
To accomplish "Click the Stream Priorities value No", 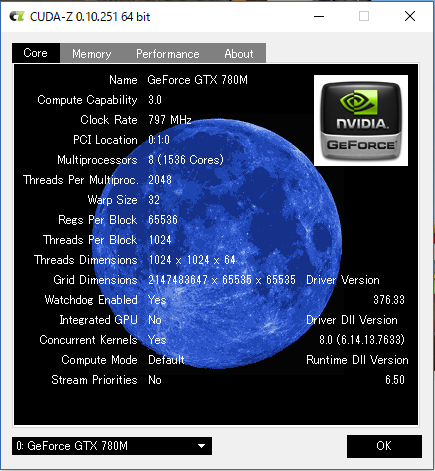I will point(155,380).
